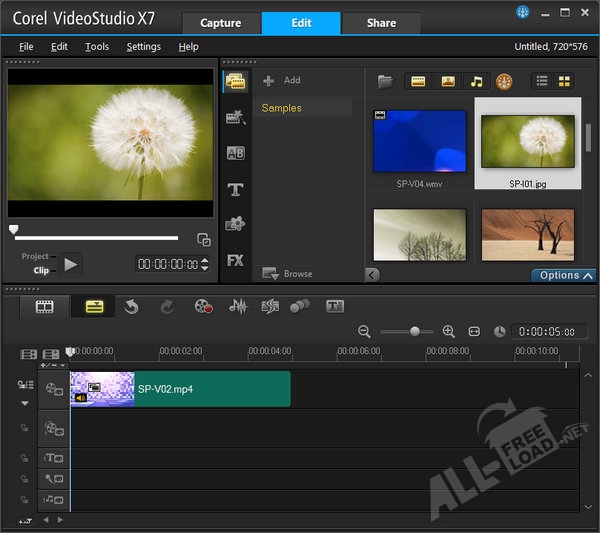Toggle show videos filter in library

point(418,81)
